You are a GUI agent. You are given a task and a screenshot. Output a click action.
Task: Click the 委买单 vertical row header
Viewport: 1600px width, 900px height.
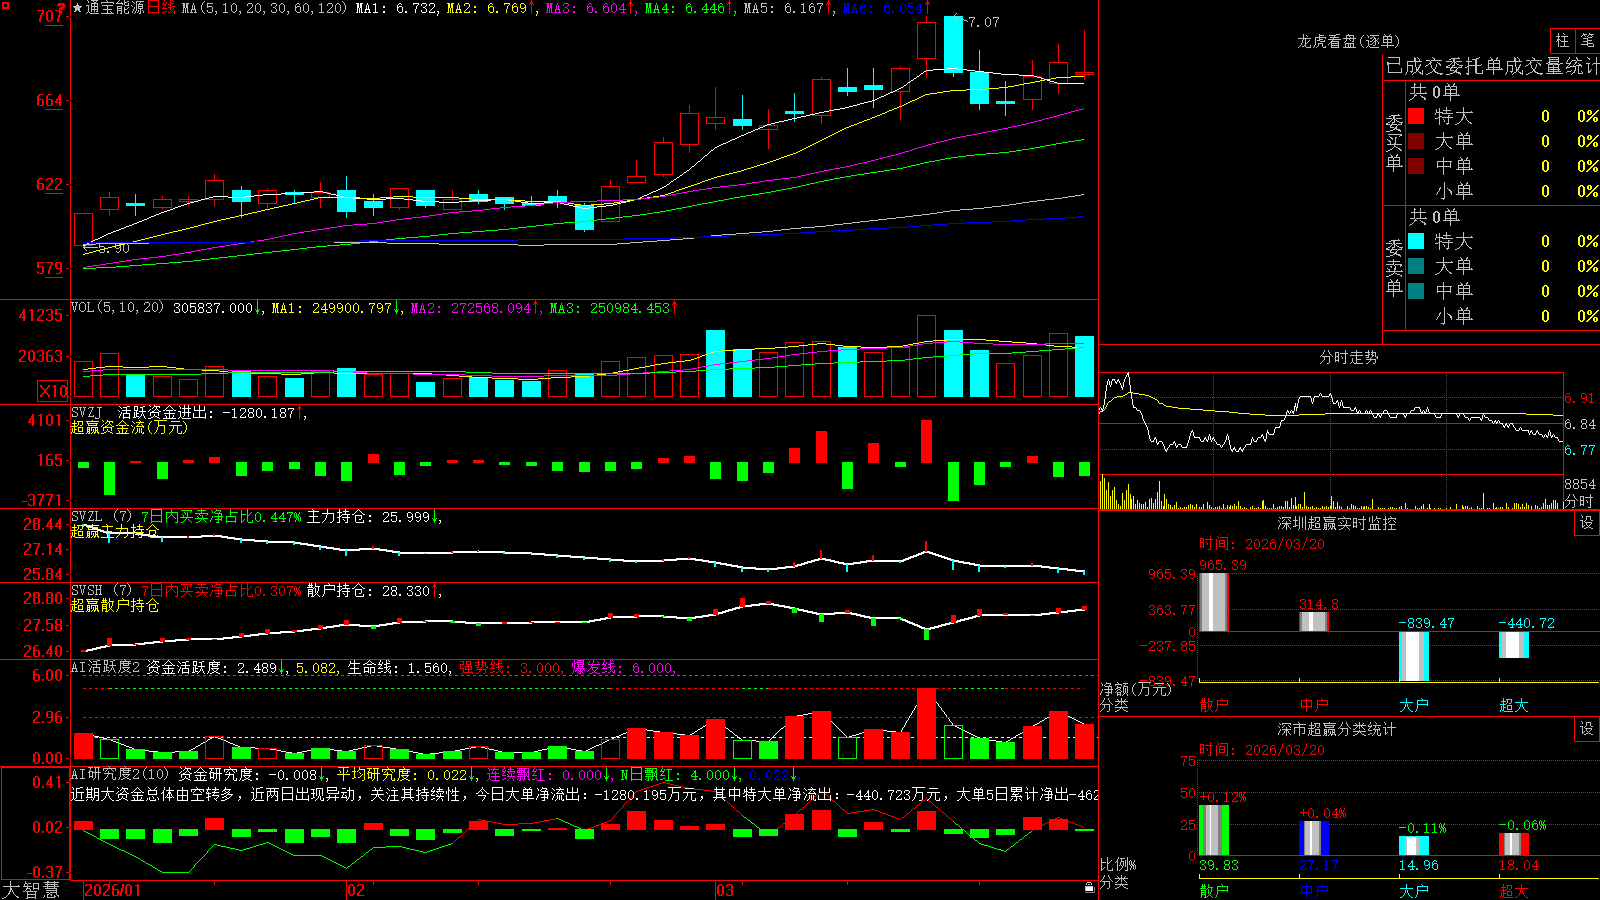(x=1394, y=142)
